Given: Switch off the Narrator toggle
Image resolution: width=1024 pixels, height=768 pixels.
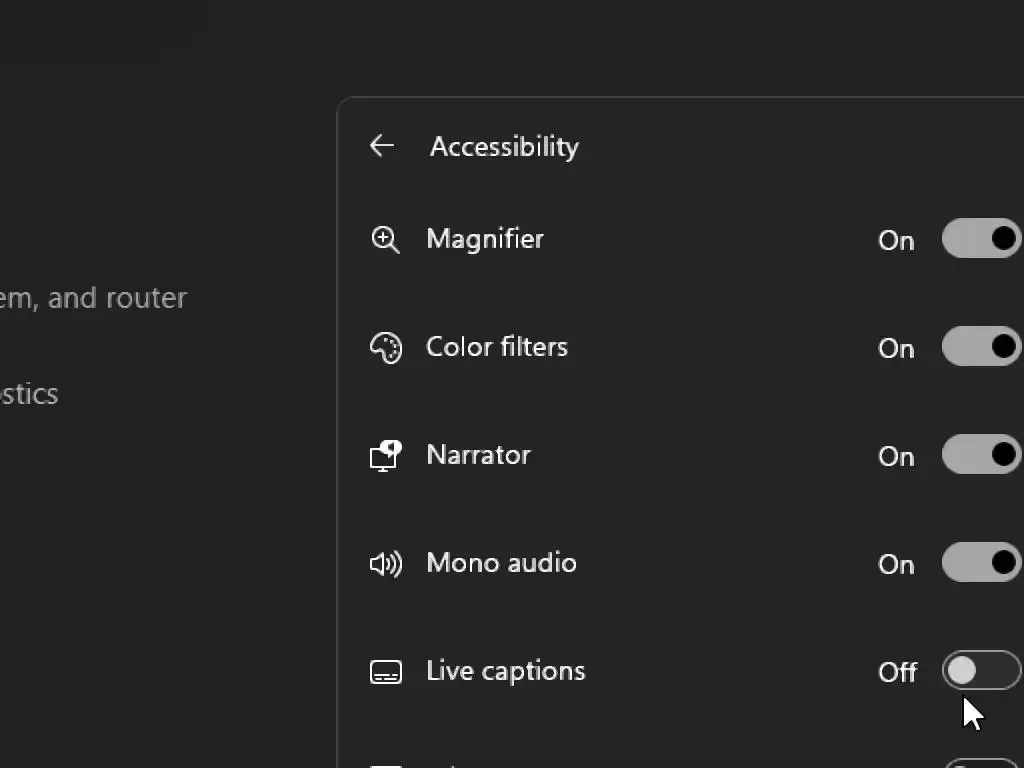Looking at the screenshot, I should pos(981,455).
